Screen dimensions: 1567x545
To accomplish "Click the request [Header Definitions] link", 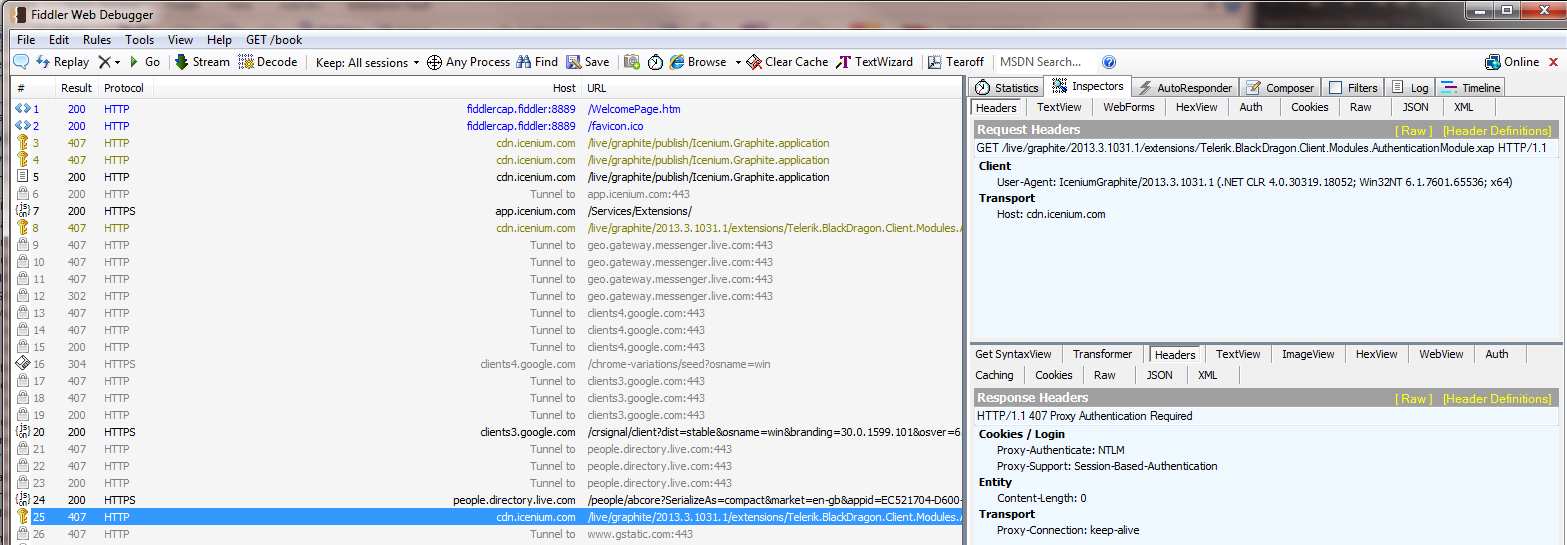I will 1496,131.
